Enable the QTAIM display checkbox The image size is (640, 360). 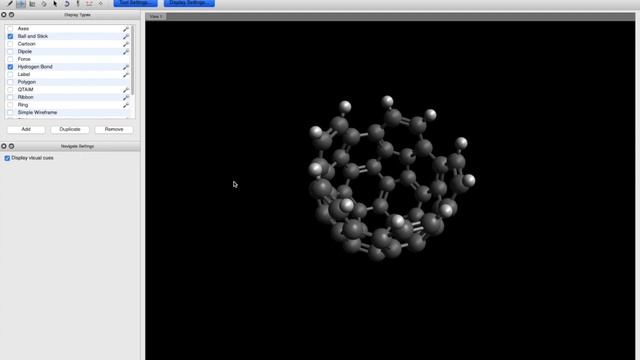pyautogui.click(x=10, y=89)
